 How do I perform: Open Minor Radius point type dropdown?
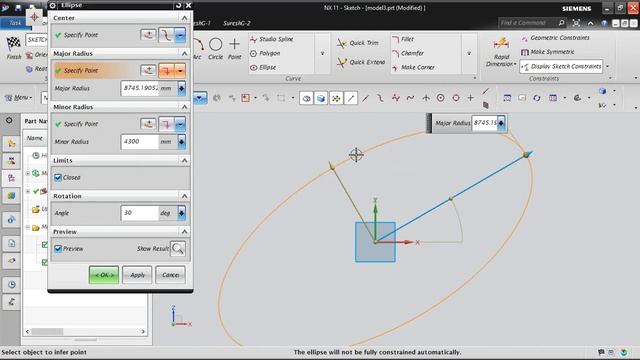pyautogui.click(x=180, y=124)
